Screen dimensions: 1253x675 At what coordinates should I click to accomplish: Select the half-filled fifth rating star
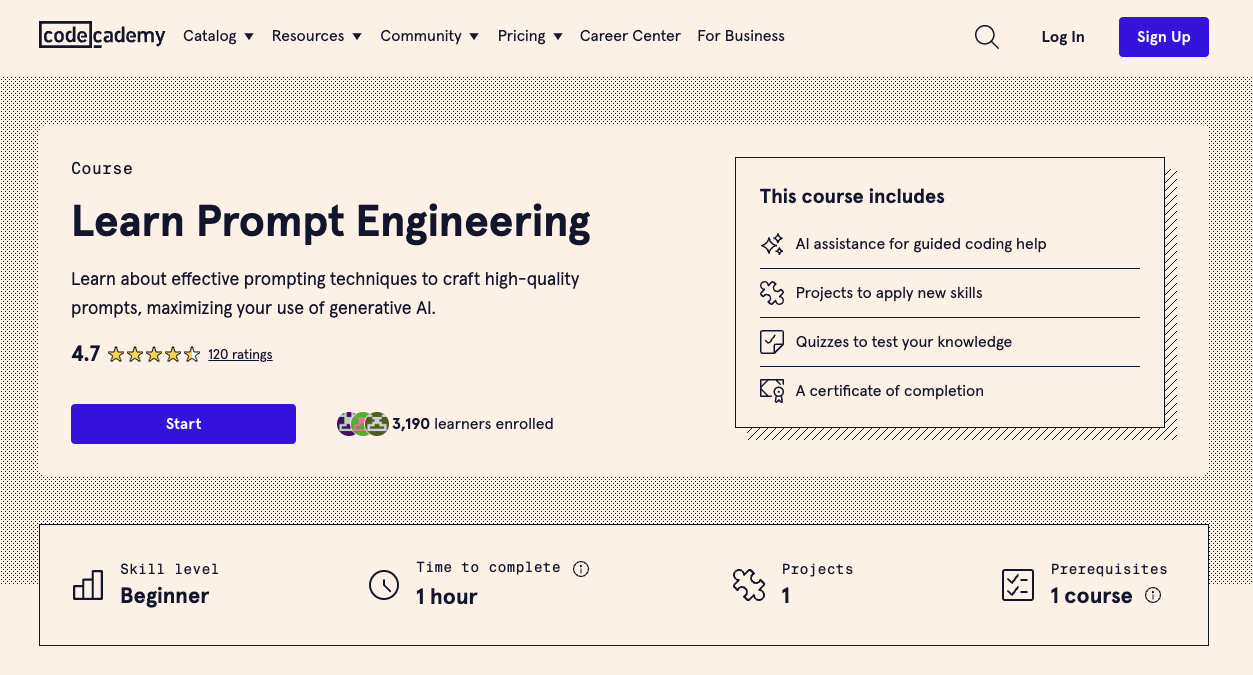click(x=192, y=353)
